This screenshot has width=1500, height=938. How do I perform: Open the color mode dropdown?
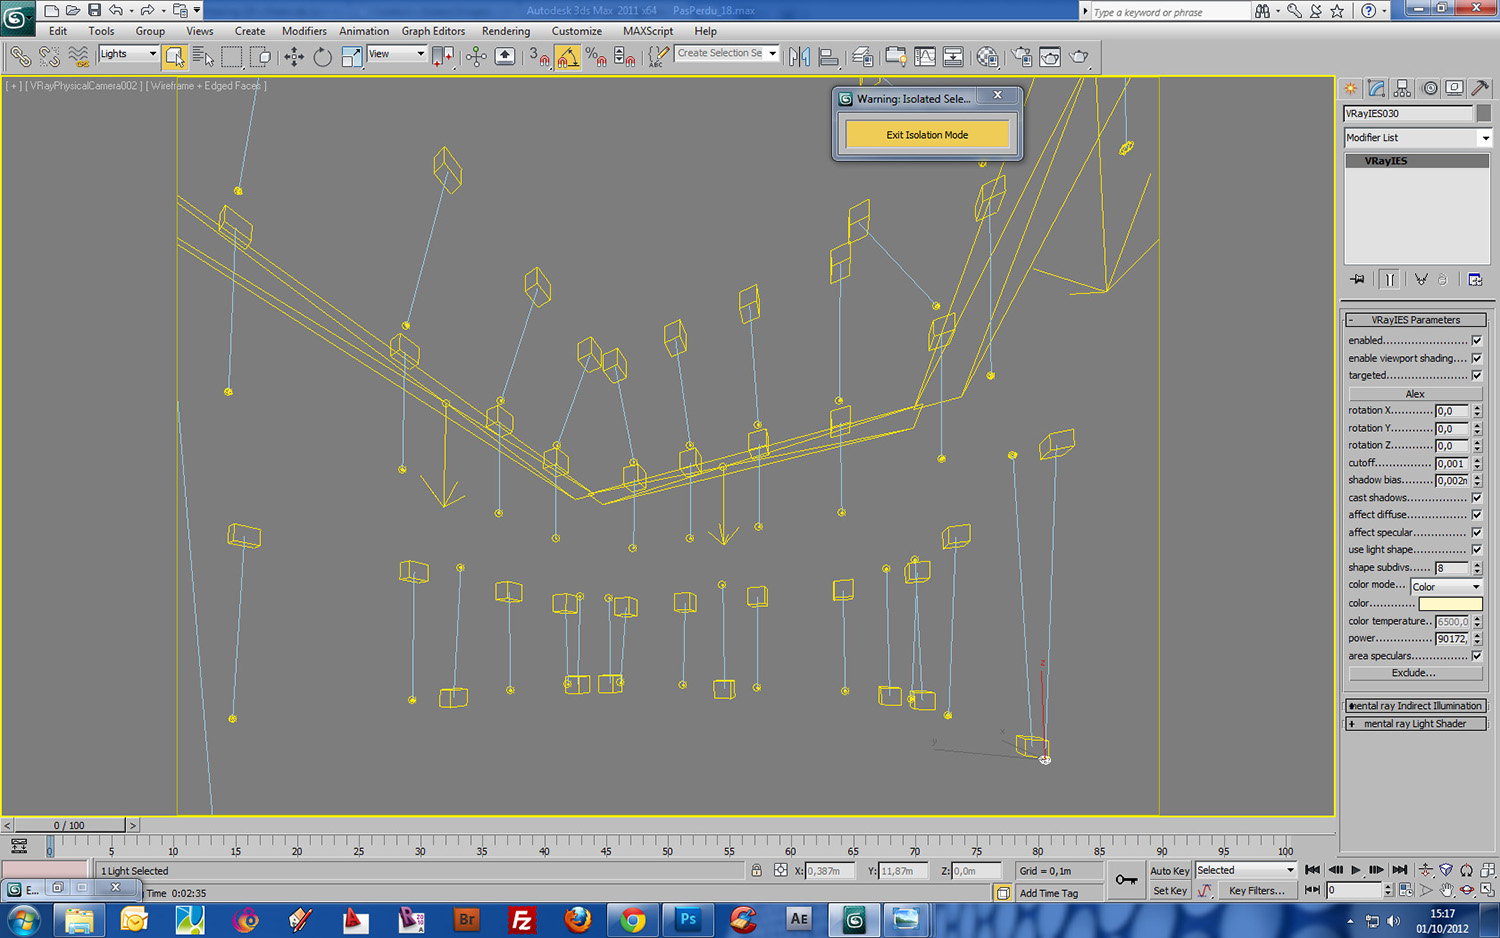[x=1446, y=587]
